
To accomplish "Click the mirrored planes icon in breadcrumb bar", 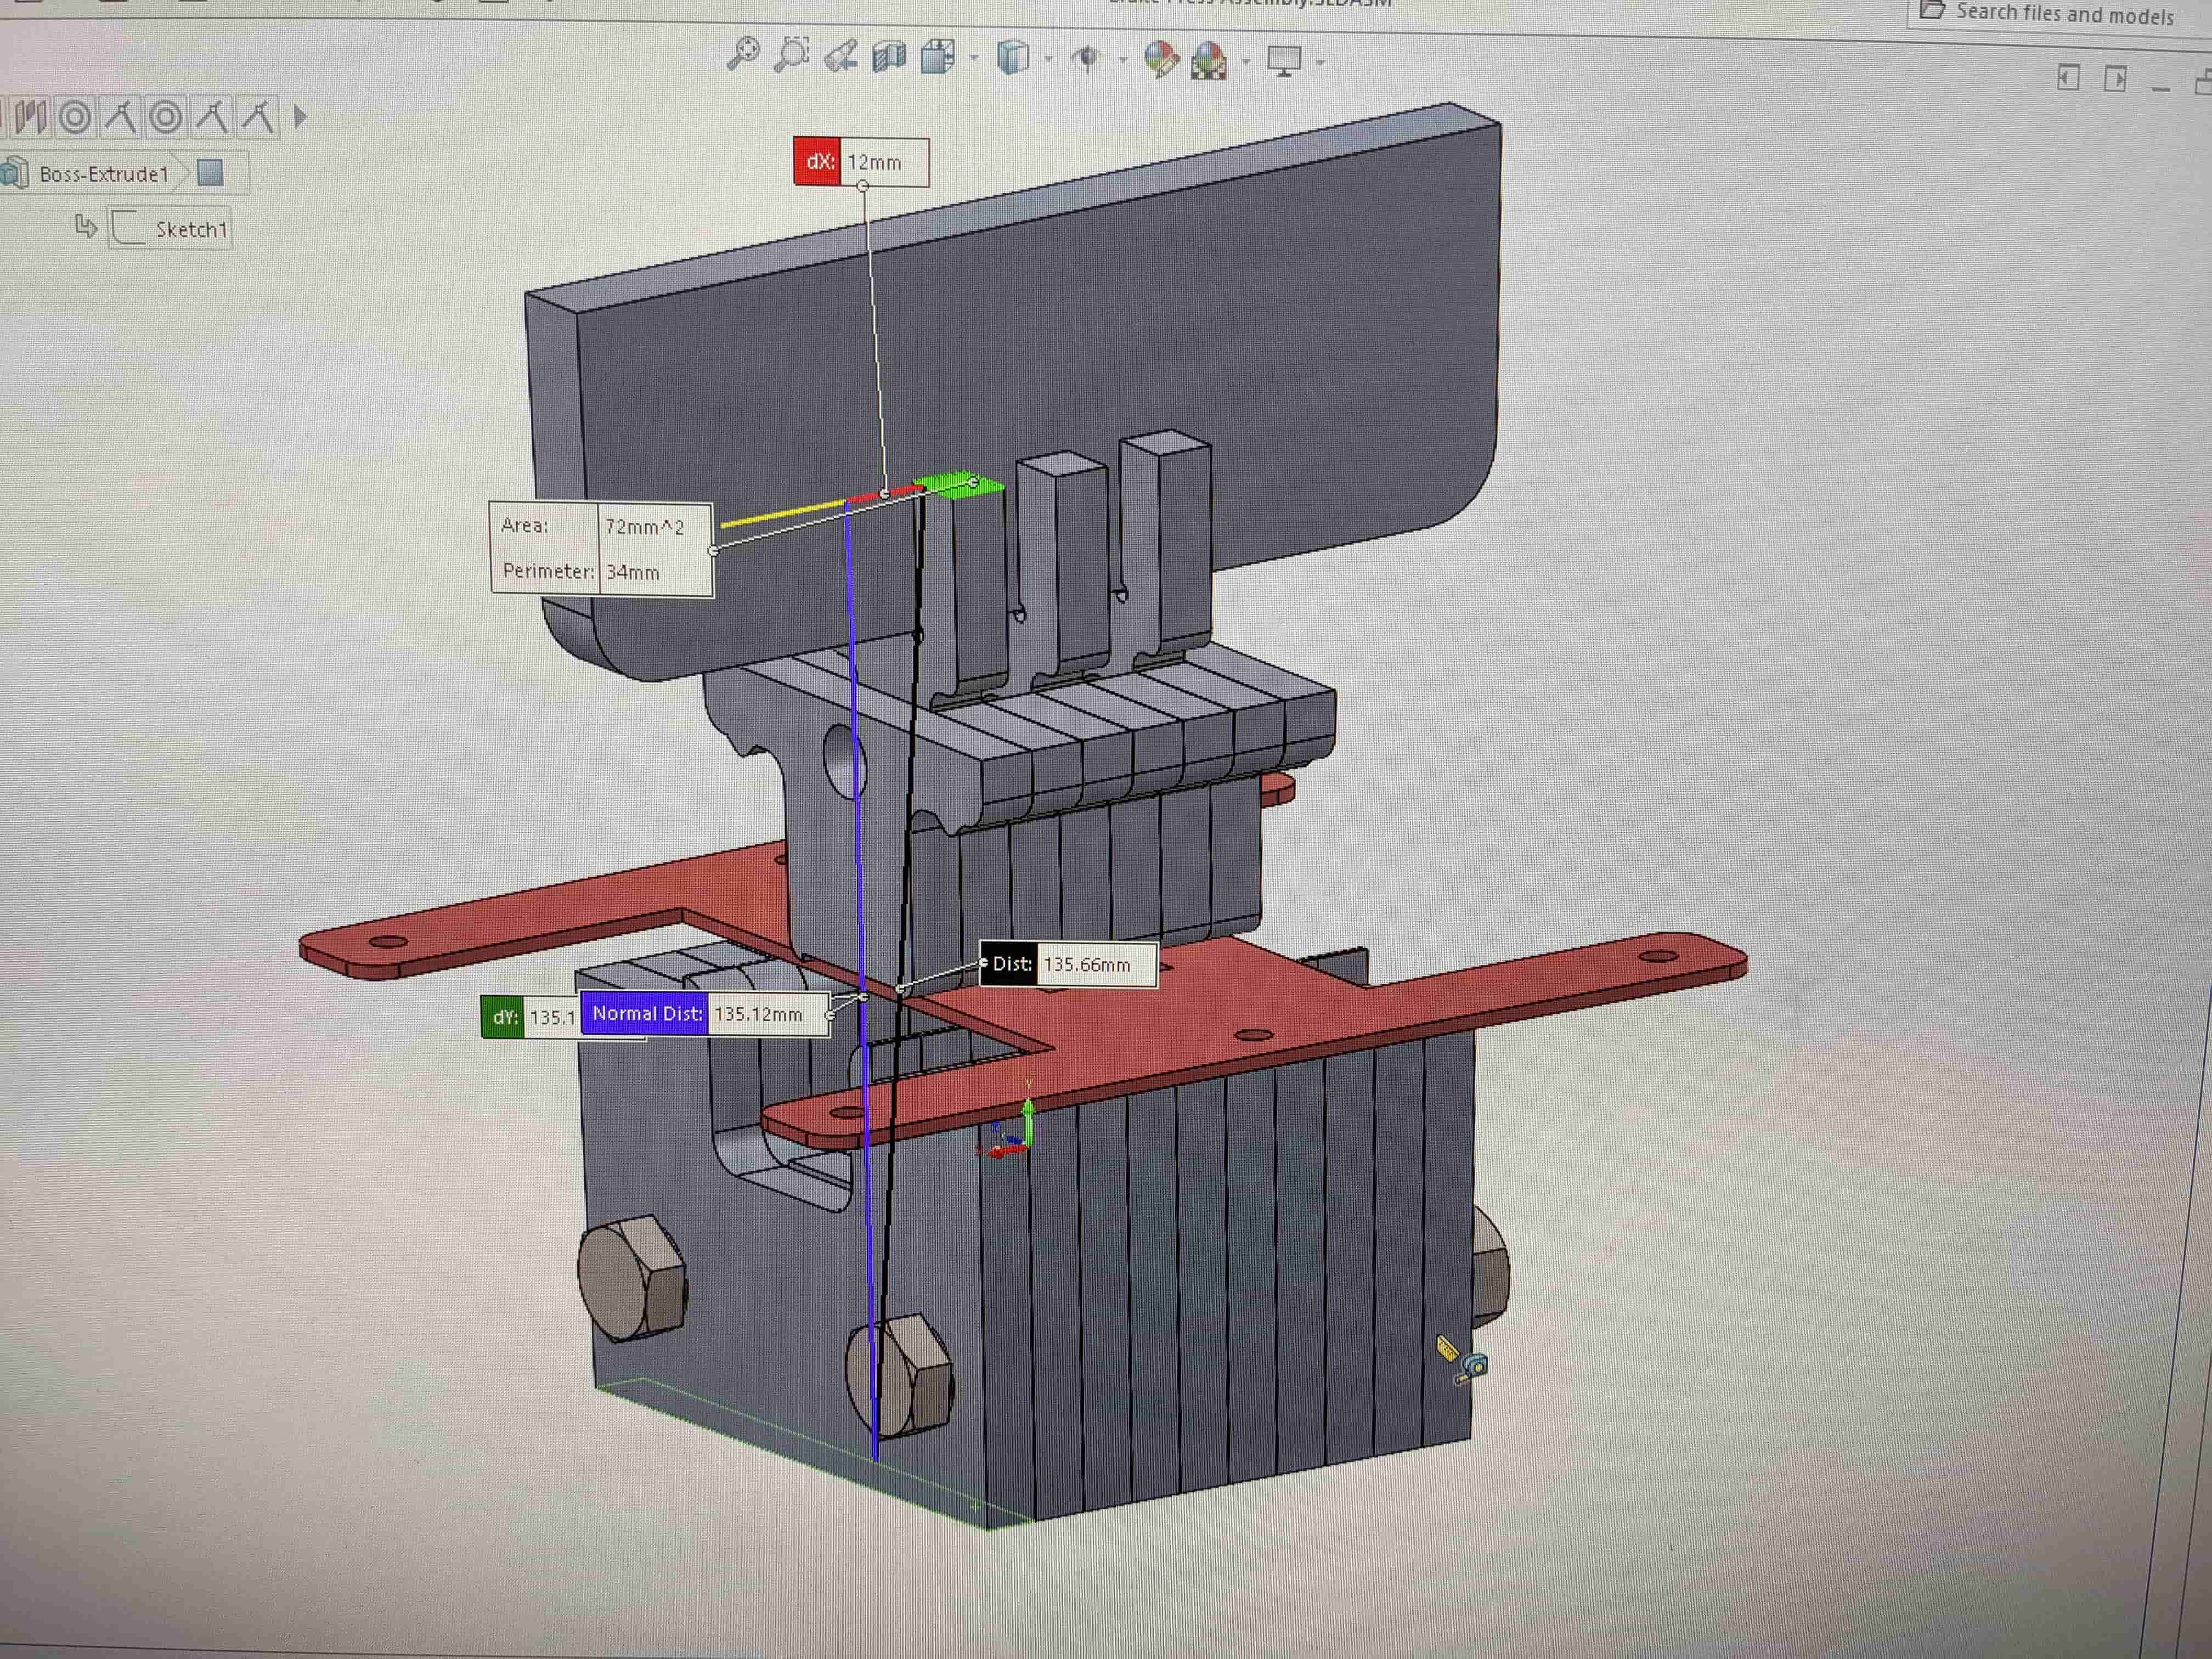I will click(x=30, y=117).
